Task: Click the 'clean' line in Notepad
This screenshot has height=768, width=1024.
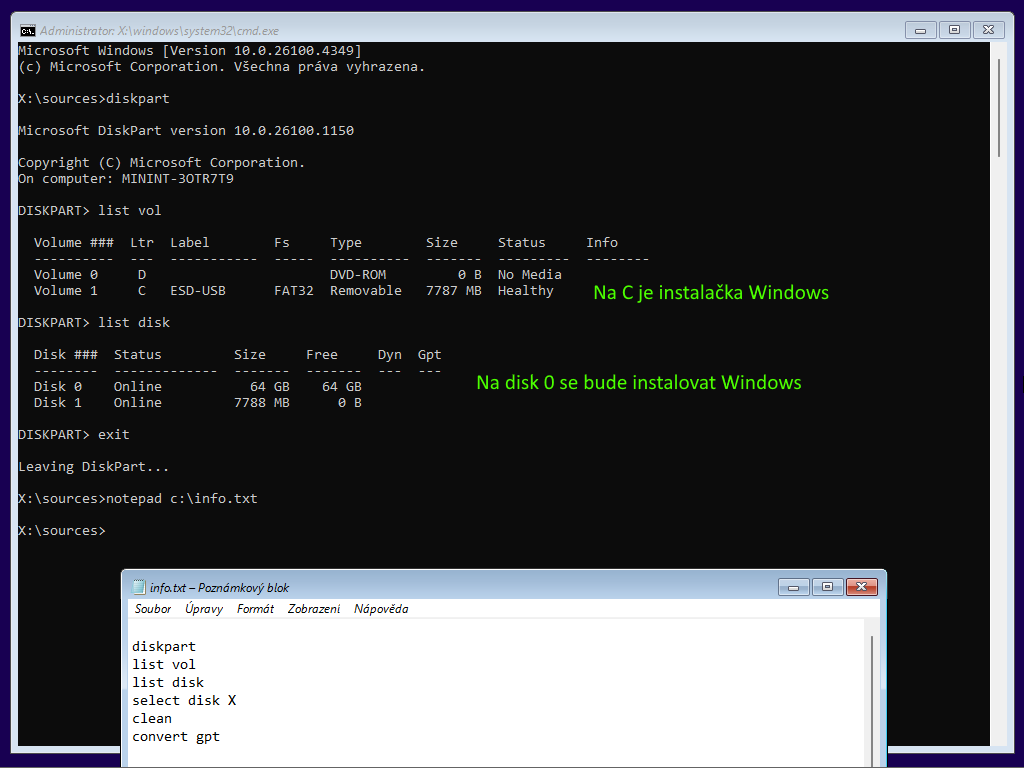Action: tap(152, 718)
